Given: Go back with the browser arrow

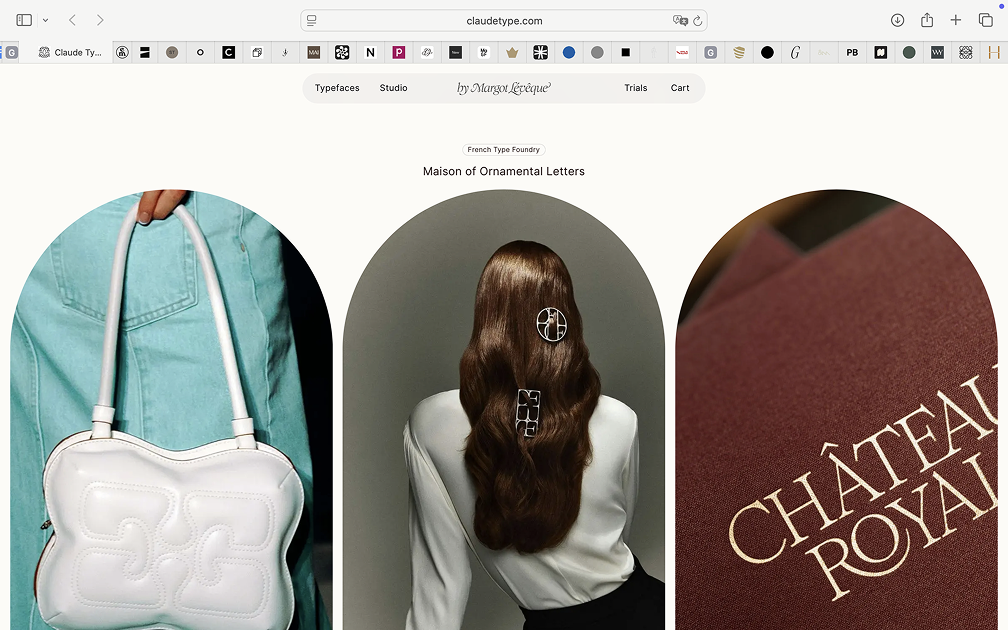Looking at the screenshot, I should (x=73, y=20).
